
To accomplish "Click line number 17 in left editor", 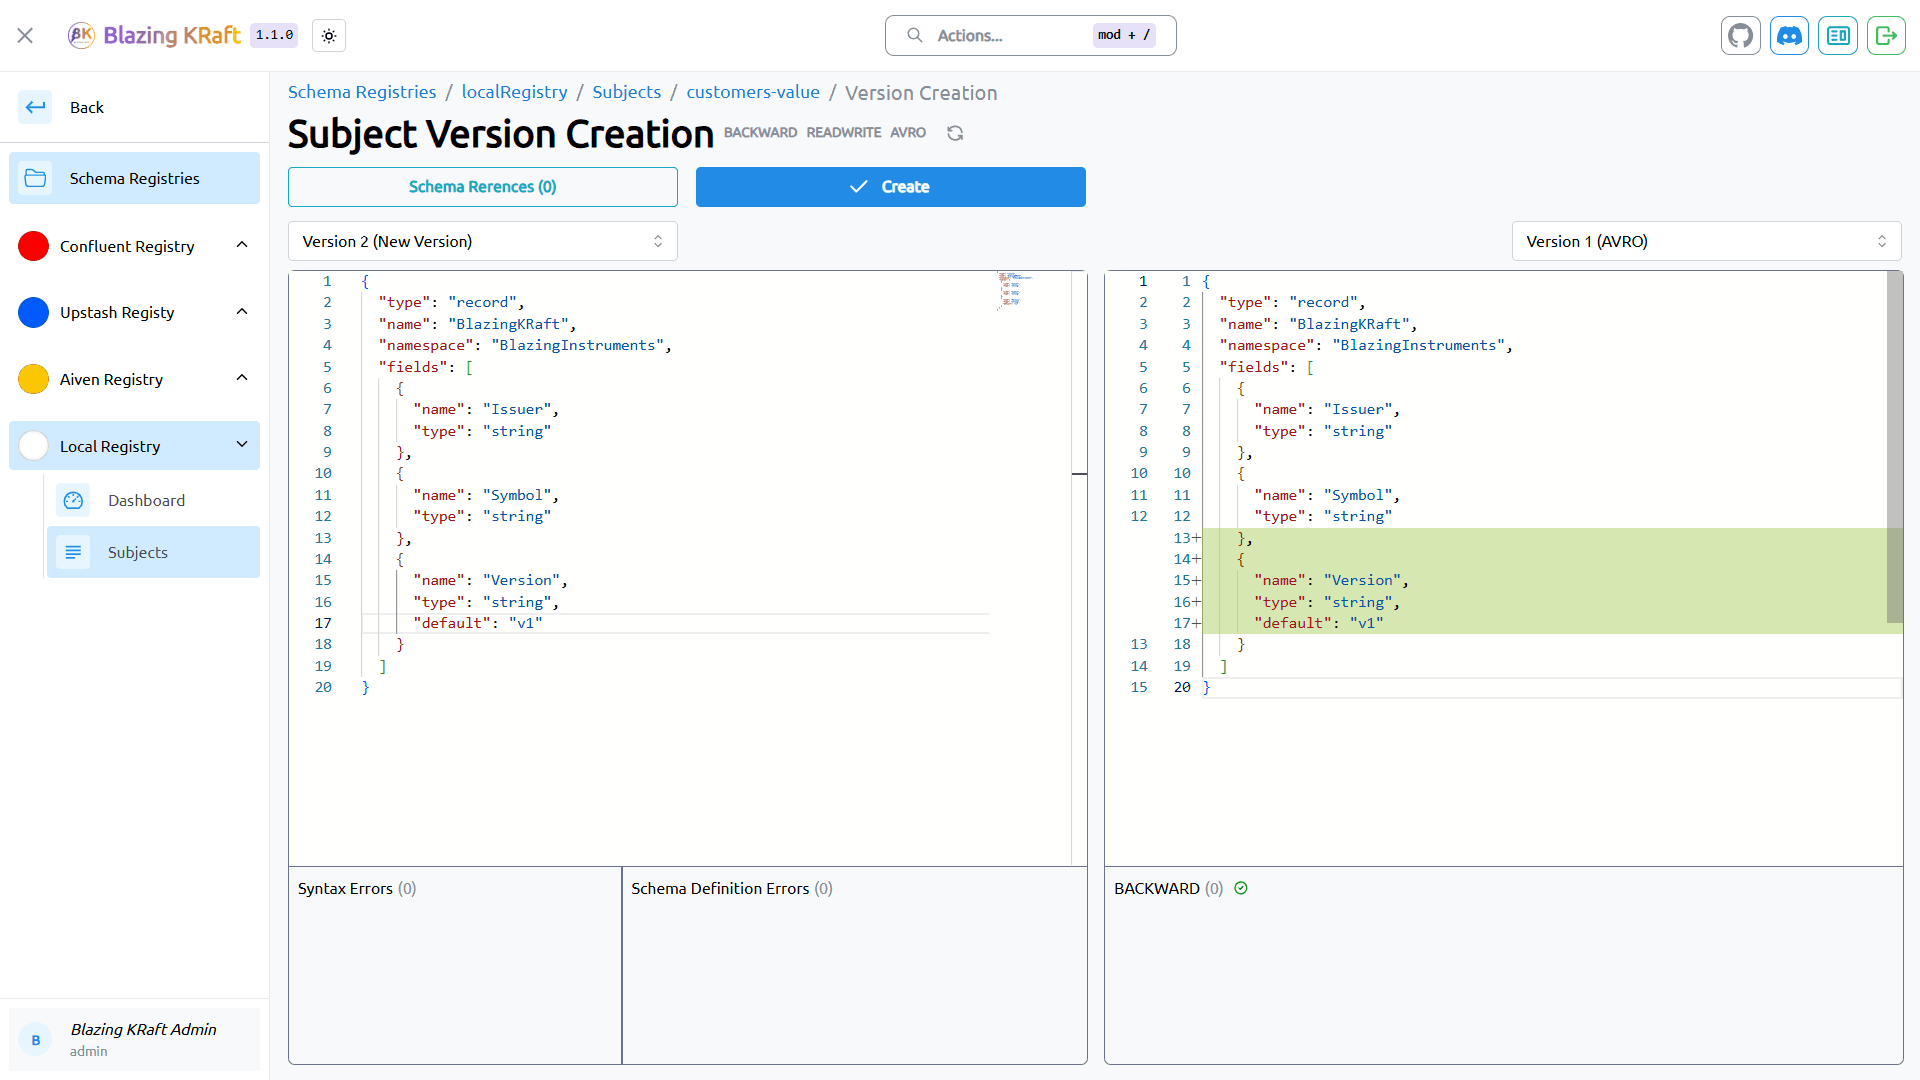I will [323, 623].
